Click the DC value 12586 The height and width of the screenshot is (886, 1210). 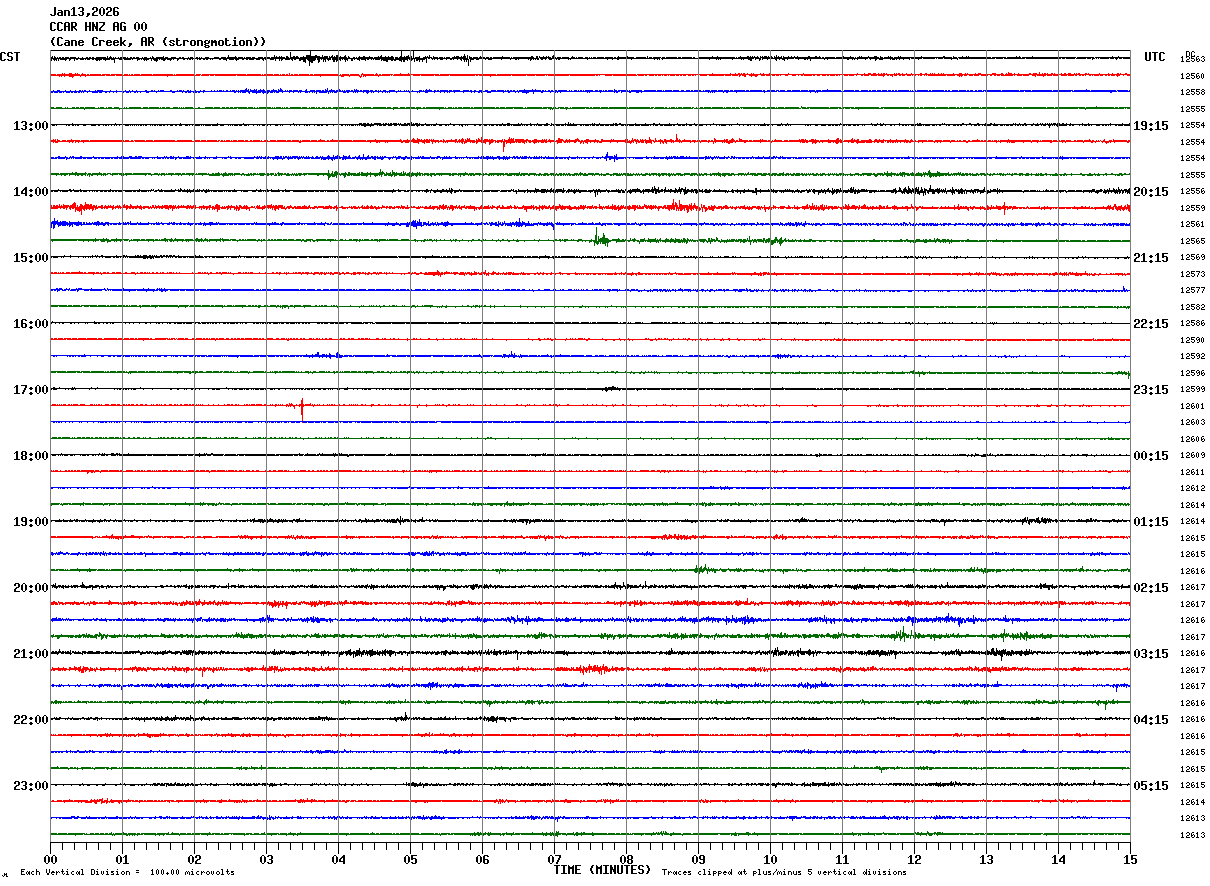[x=1193, y=324]
